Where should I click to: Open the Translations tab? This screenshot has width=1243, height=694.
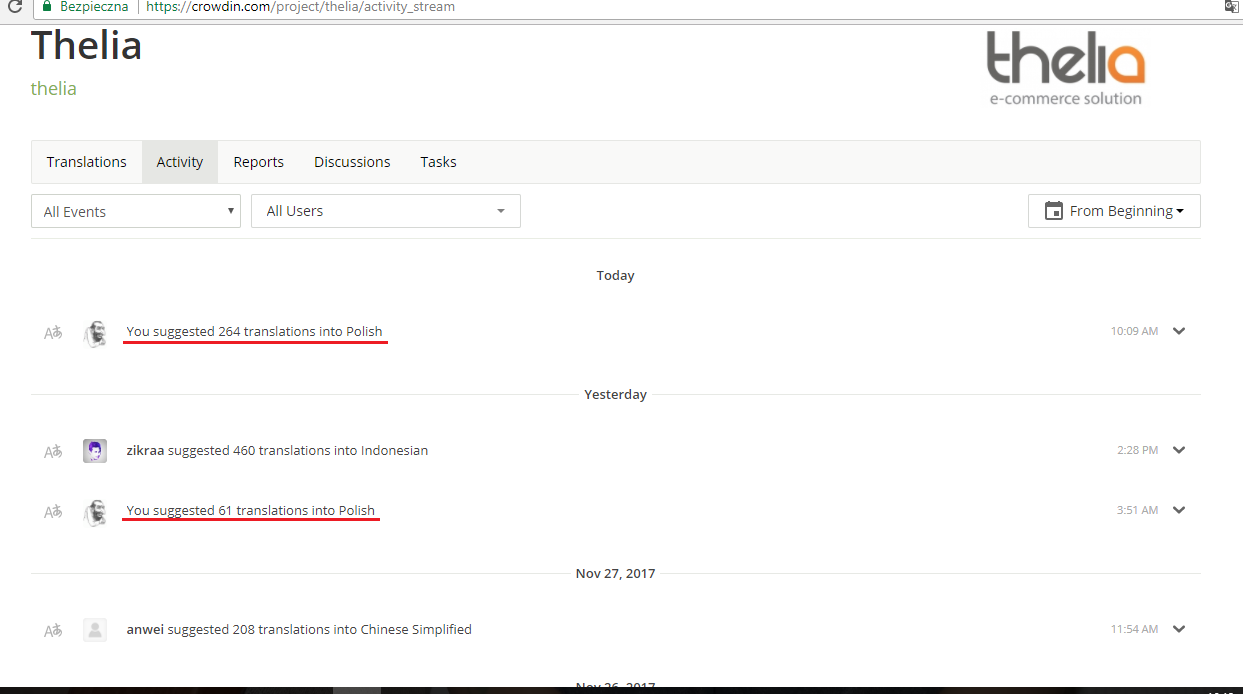87,162
